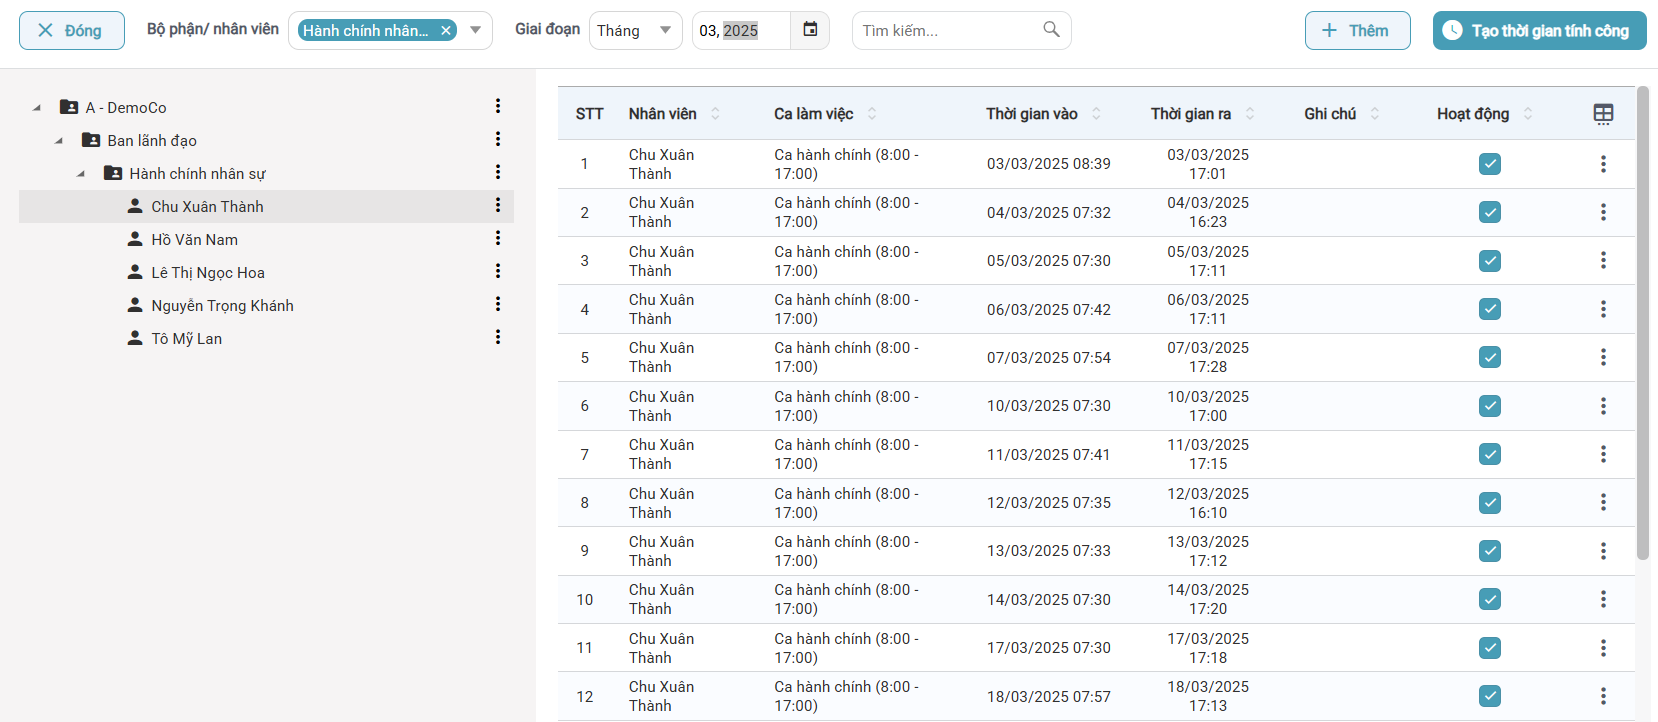Click the Thêm button
Image resolution: width=1658 pixels, height=722 pixels.
[1357, 31]
